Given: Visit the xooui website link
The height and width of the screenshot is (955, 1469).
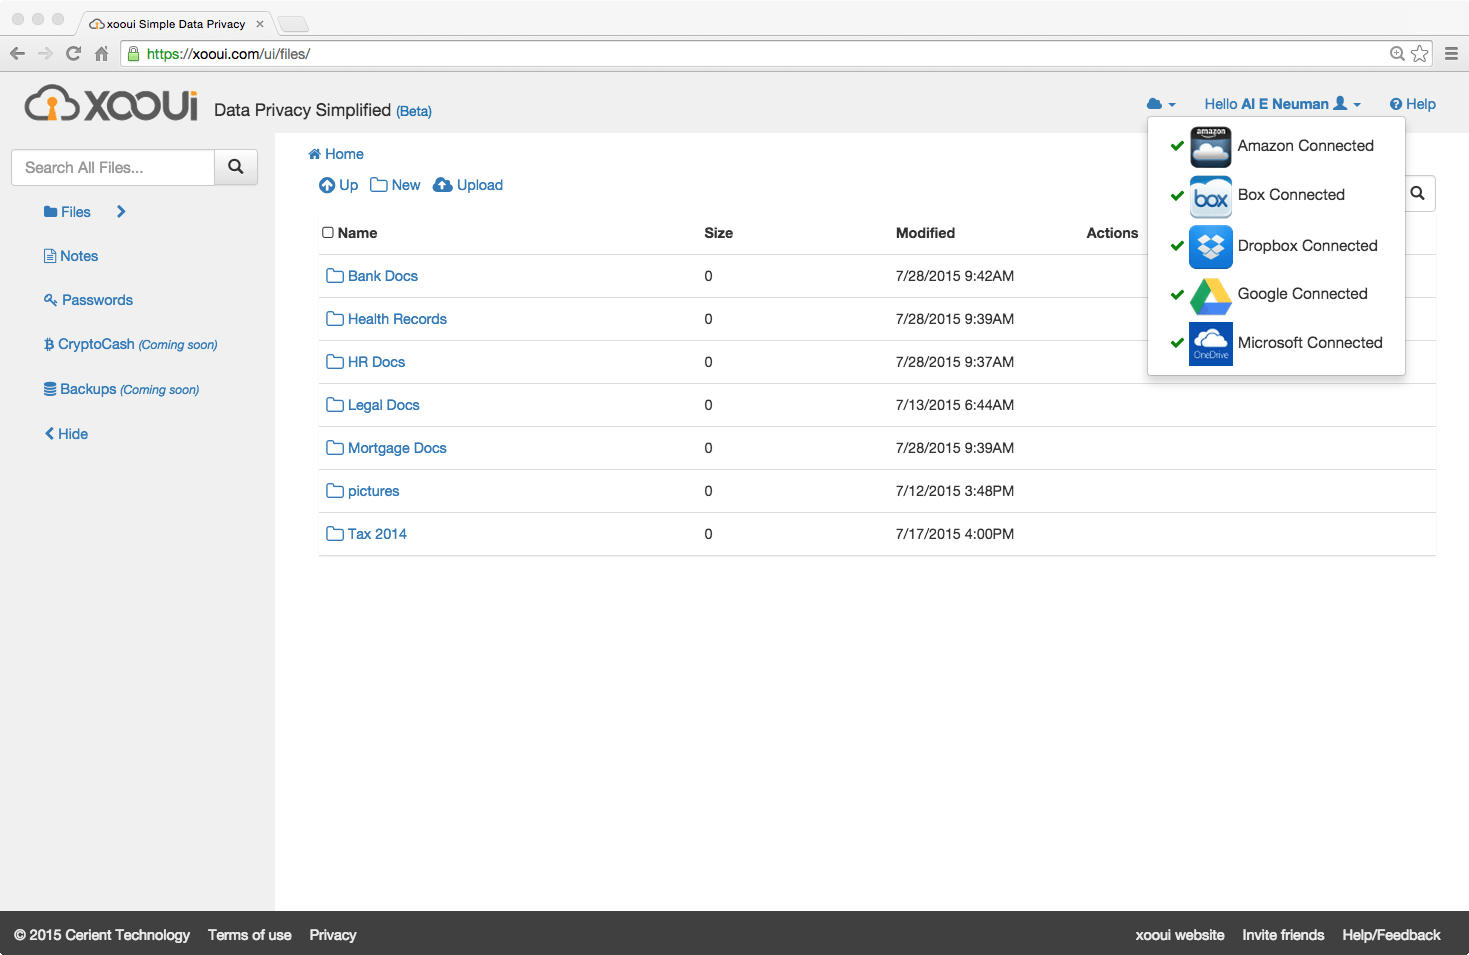Looking at the screenshot, I should (1180, 935).
